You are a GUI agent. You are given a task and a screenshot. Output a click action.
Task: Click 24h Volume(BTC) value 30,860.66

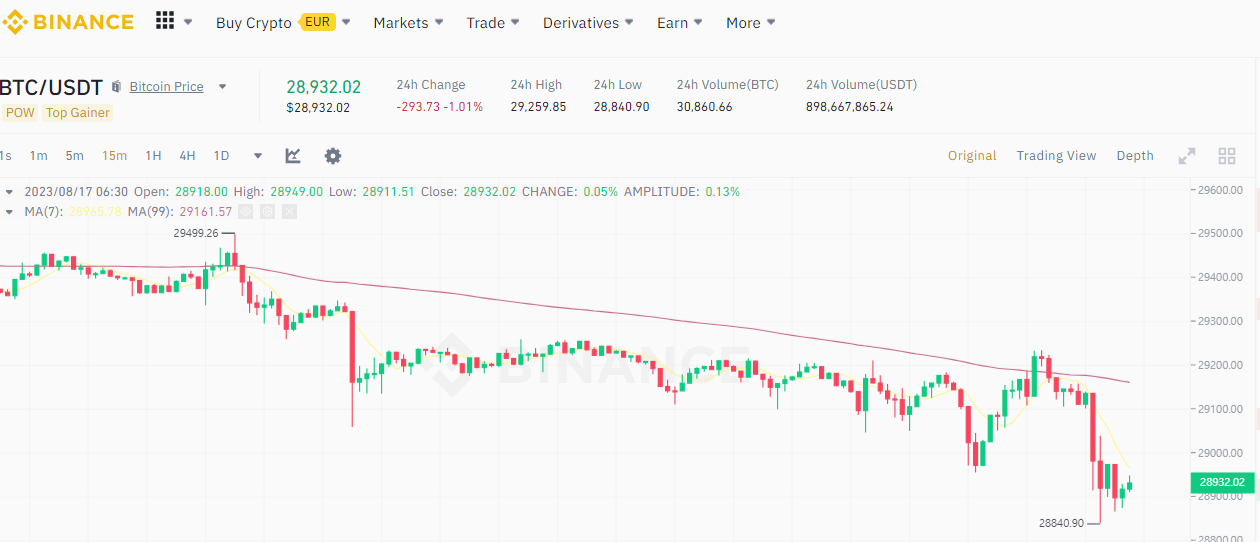point(704,107)
